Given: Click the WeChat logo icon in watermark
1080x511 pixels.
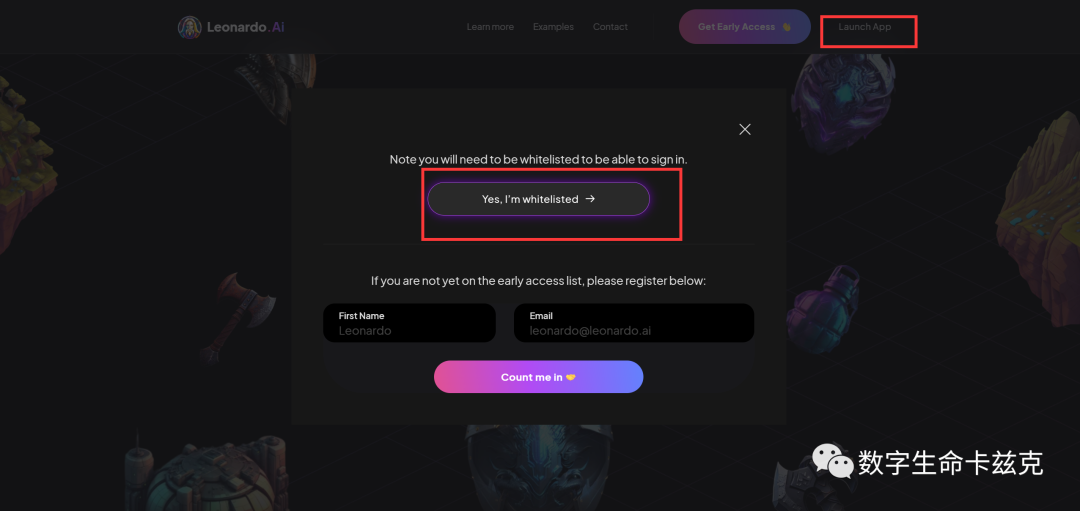Looking at the screenshot, I should pyautogui.click(x=832, y=461).
